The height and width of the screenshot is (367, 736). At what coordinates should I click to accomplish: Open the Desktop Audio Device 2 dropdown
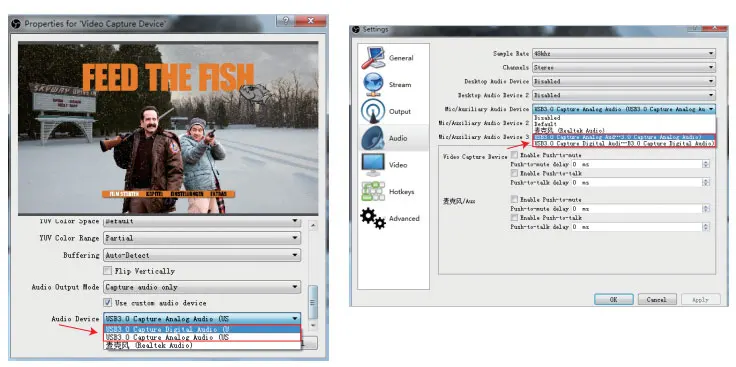coord(624,95)
